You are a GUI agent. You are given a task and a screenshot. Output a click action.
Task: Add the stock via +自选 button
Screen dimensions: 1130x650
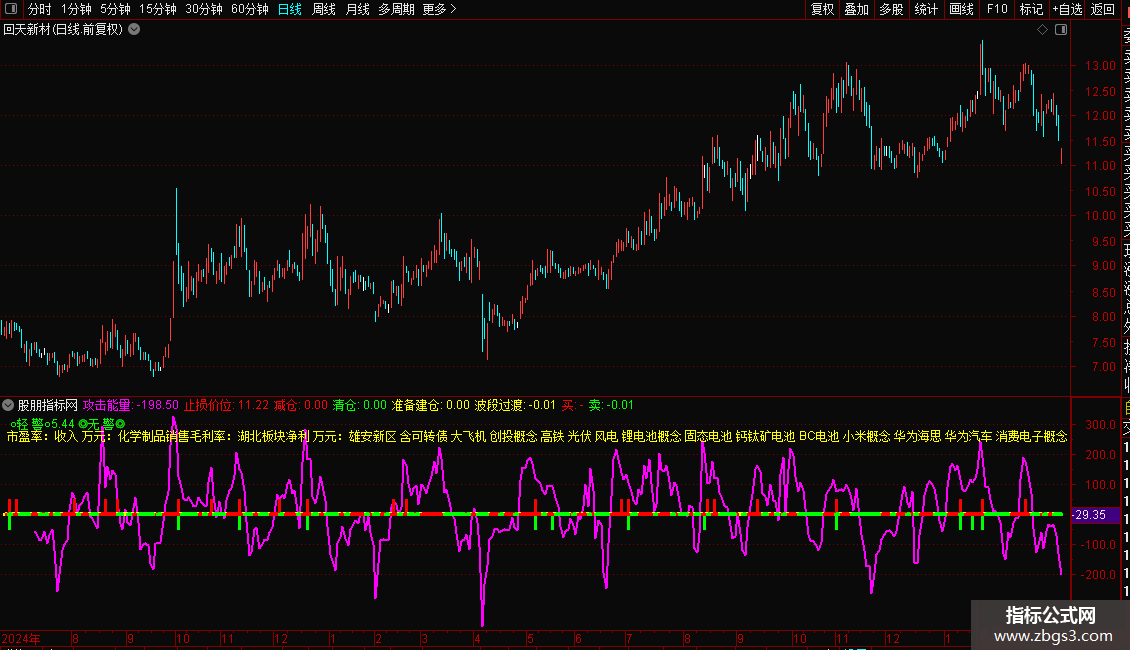click(x=1067, y=9)
